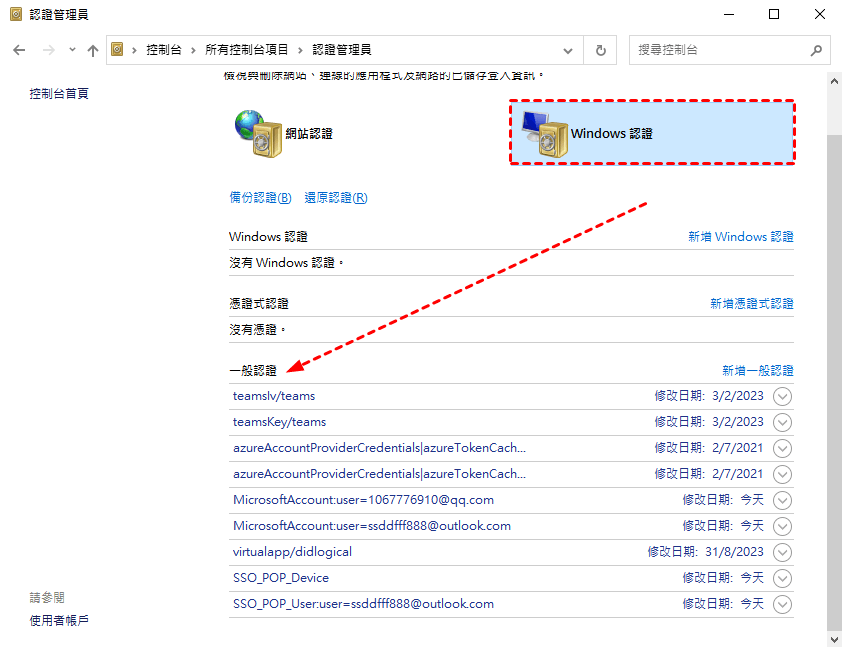Open the teamslv/teams credential entry

point(274,396)
